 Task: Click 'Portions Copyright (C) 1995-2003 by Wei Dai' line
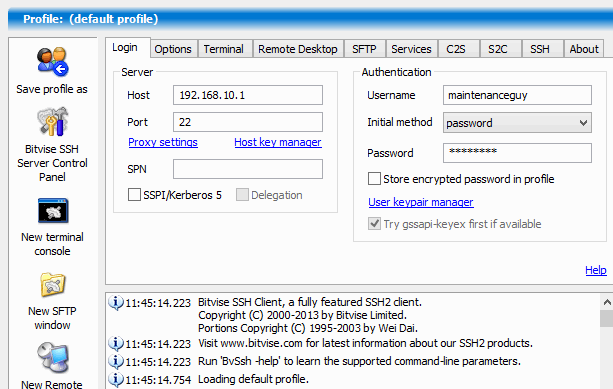tap(308, 328)
